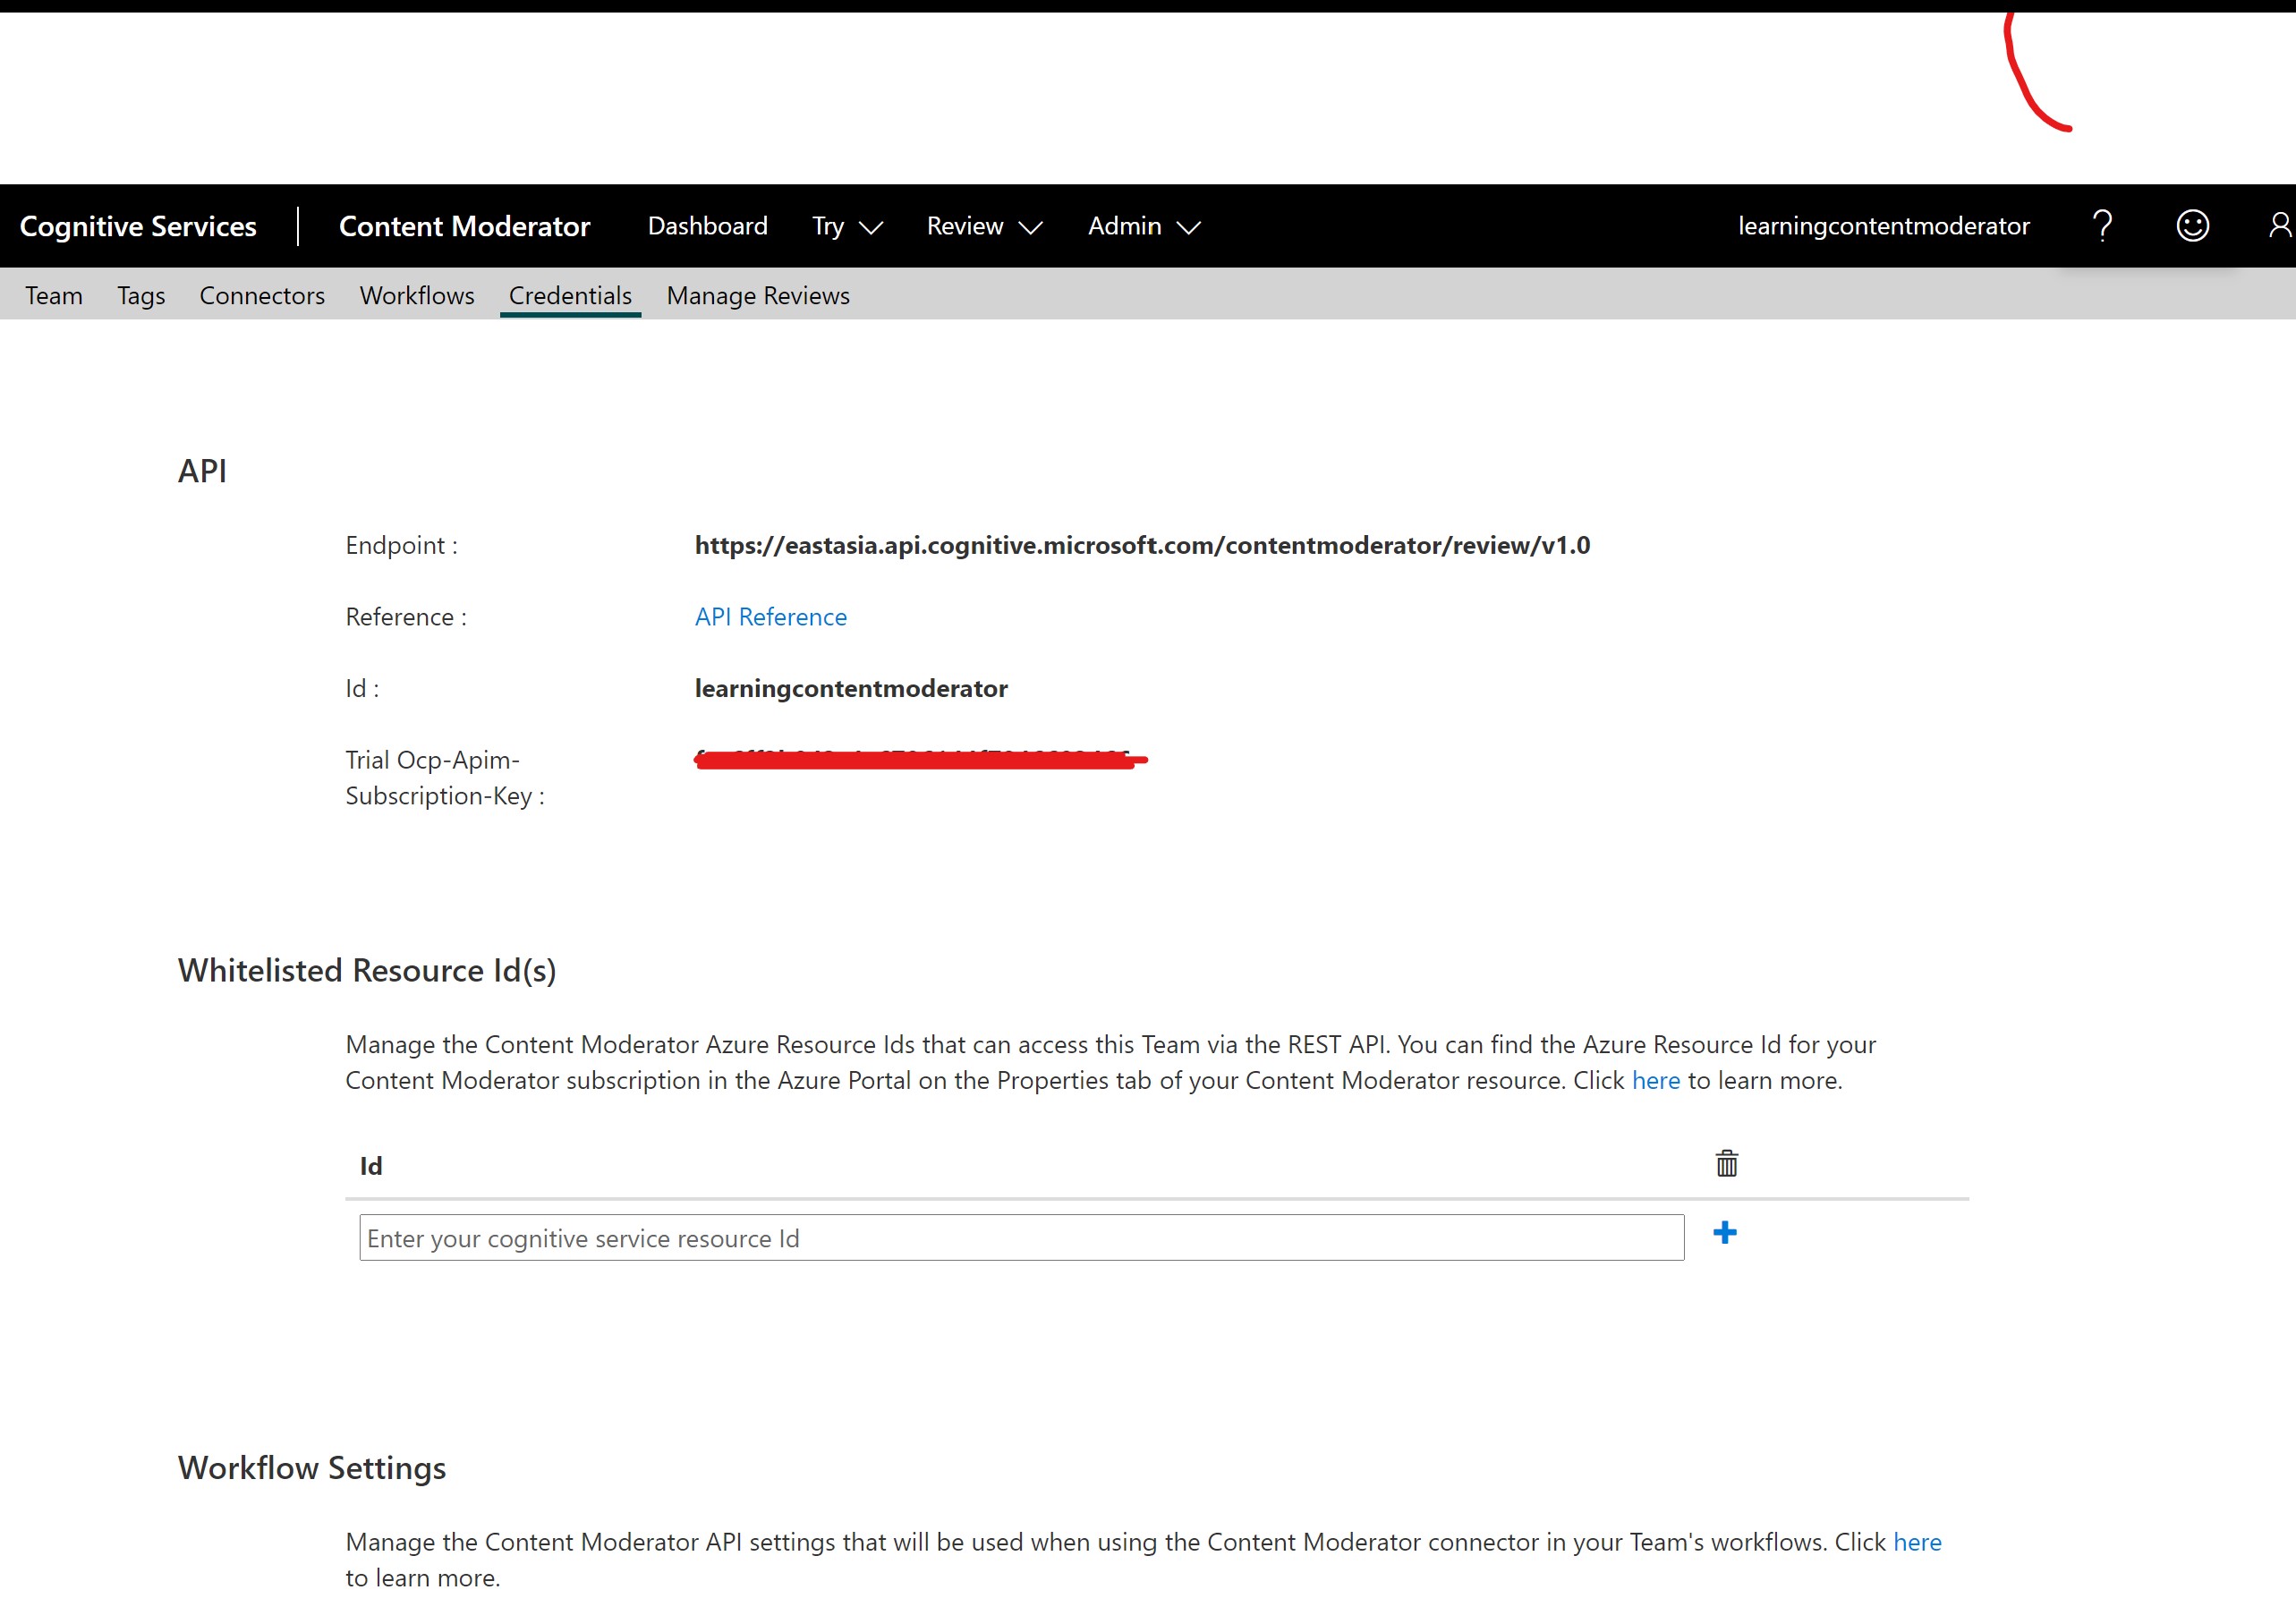Select the endpoint URL text
The image size is (2296, 1607).
[1142, 545]
